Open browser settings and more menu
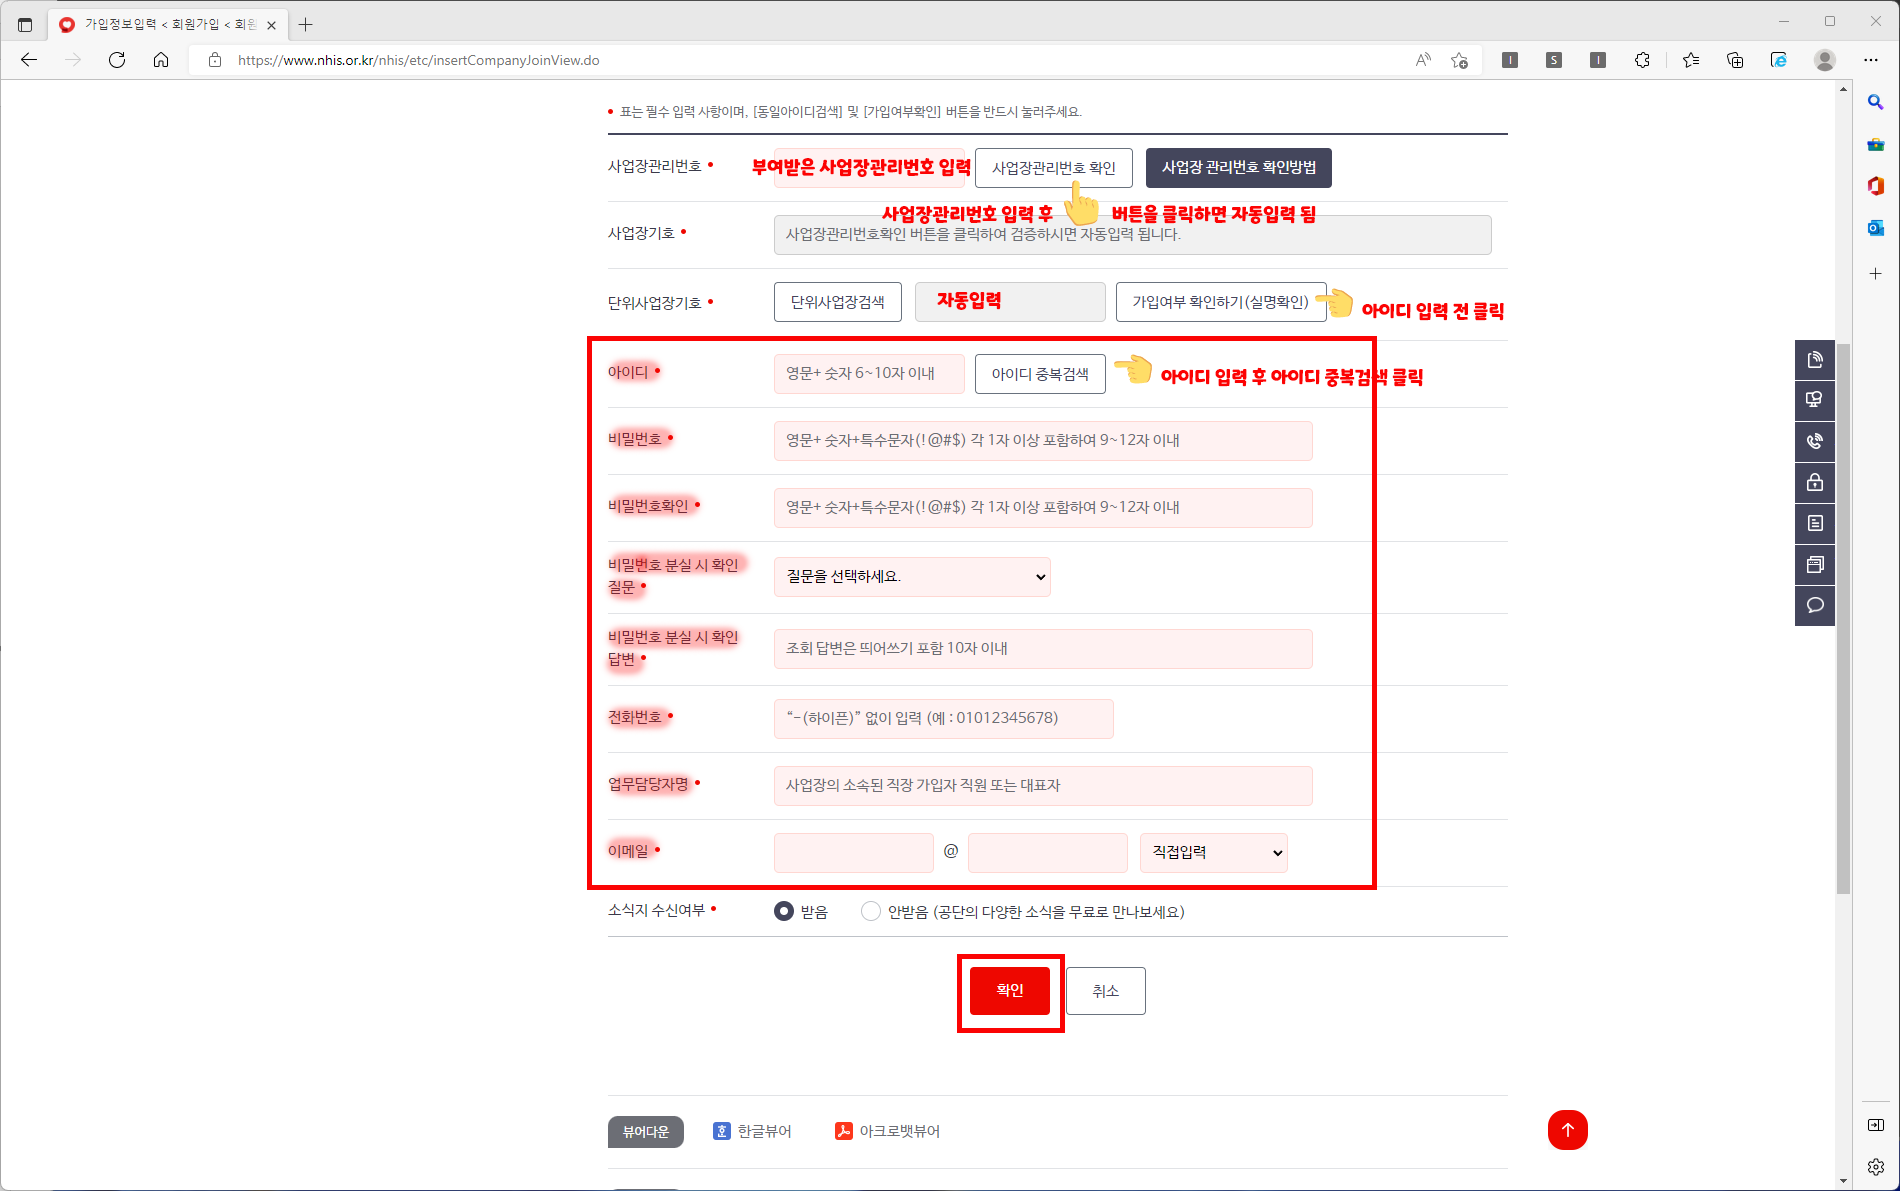 click(1871, 60)
